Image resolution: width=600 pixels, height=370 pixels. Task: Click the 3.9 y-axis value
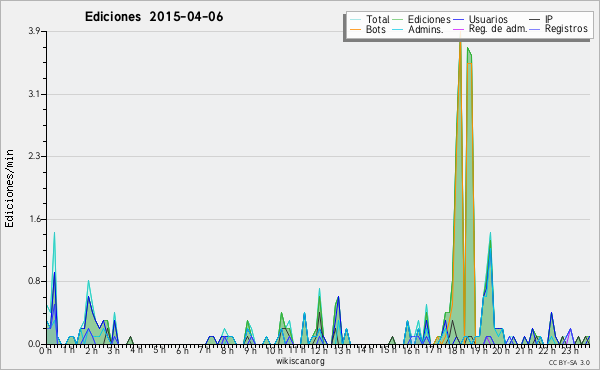click(x=34, y=31)
